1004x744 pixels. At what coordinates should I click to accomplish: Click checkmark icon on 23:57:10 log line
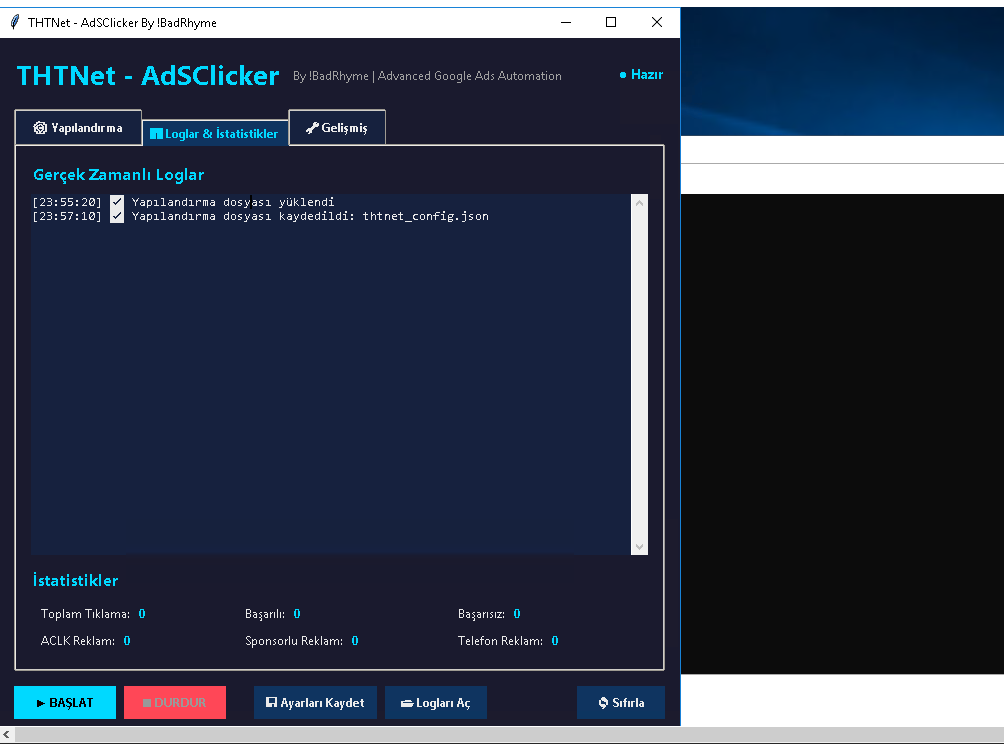pyautogui.click(x=117, y=216)
